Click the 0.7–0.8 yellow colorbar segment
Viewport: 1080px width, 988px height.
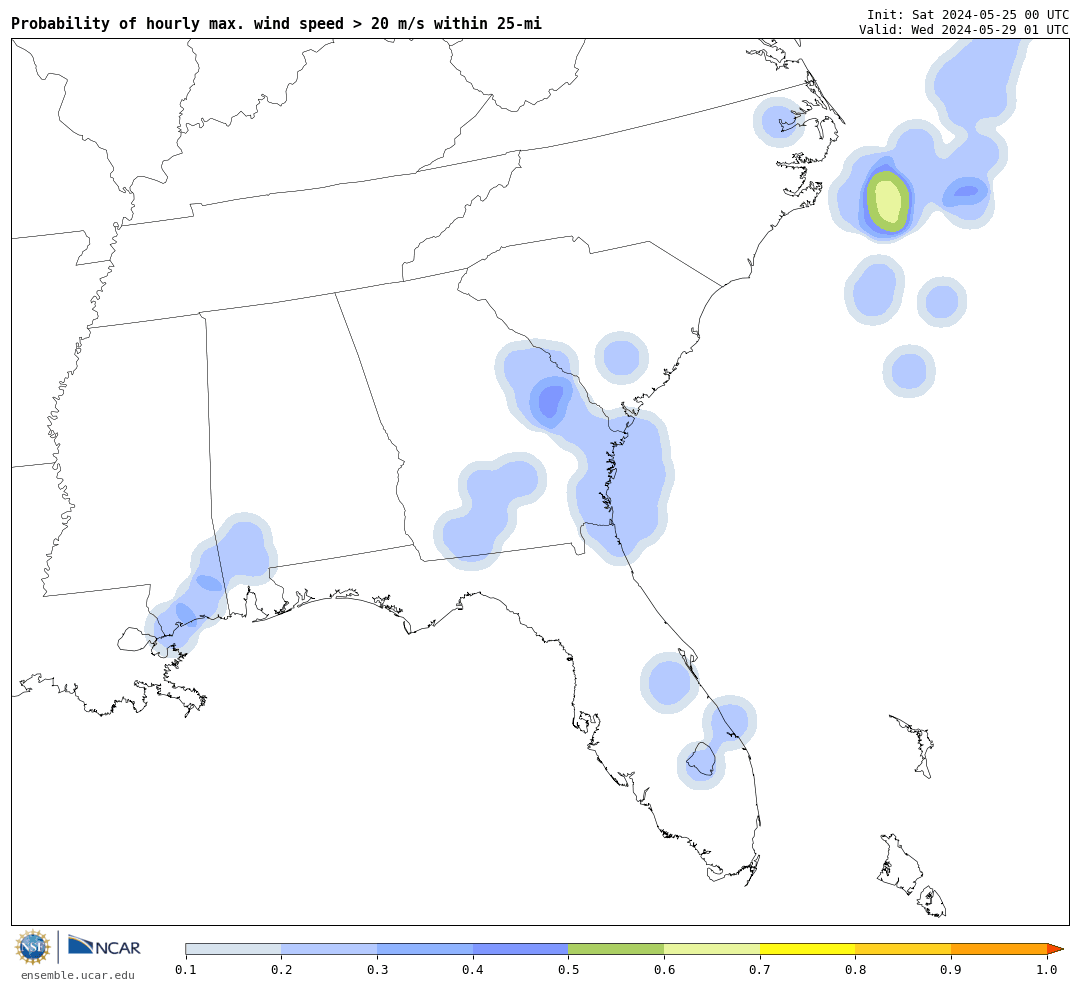click(808, 949)
